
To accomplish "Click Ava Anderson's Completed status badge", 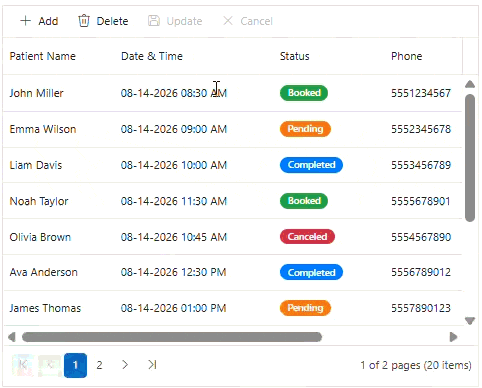I will pos(311,273).
